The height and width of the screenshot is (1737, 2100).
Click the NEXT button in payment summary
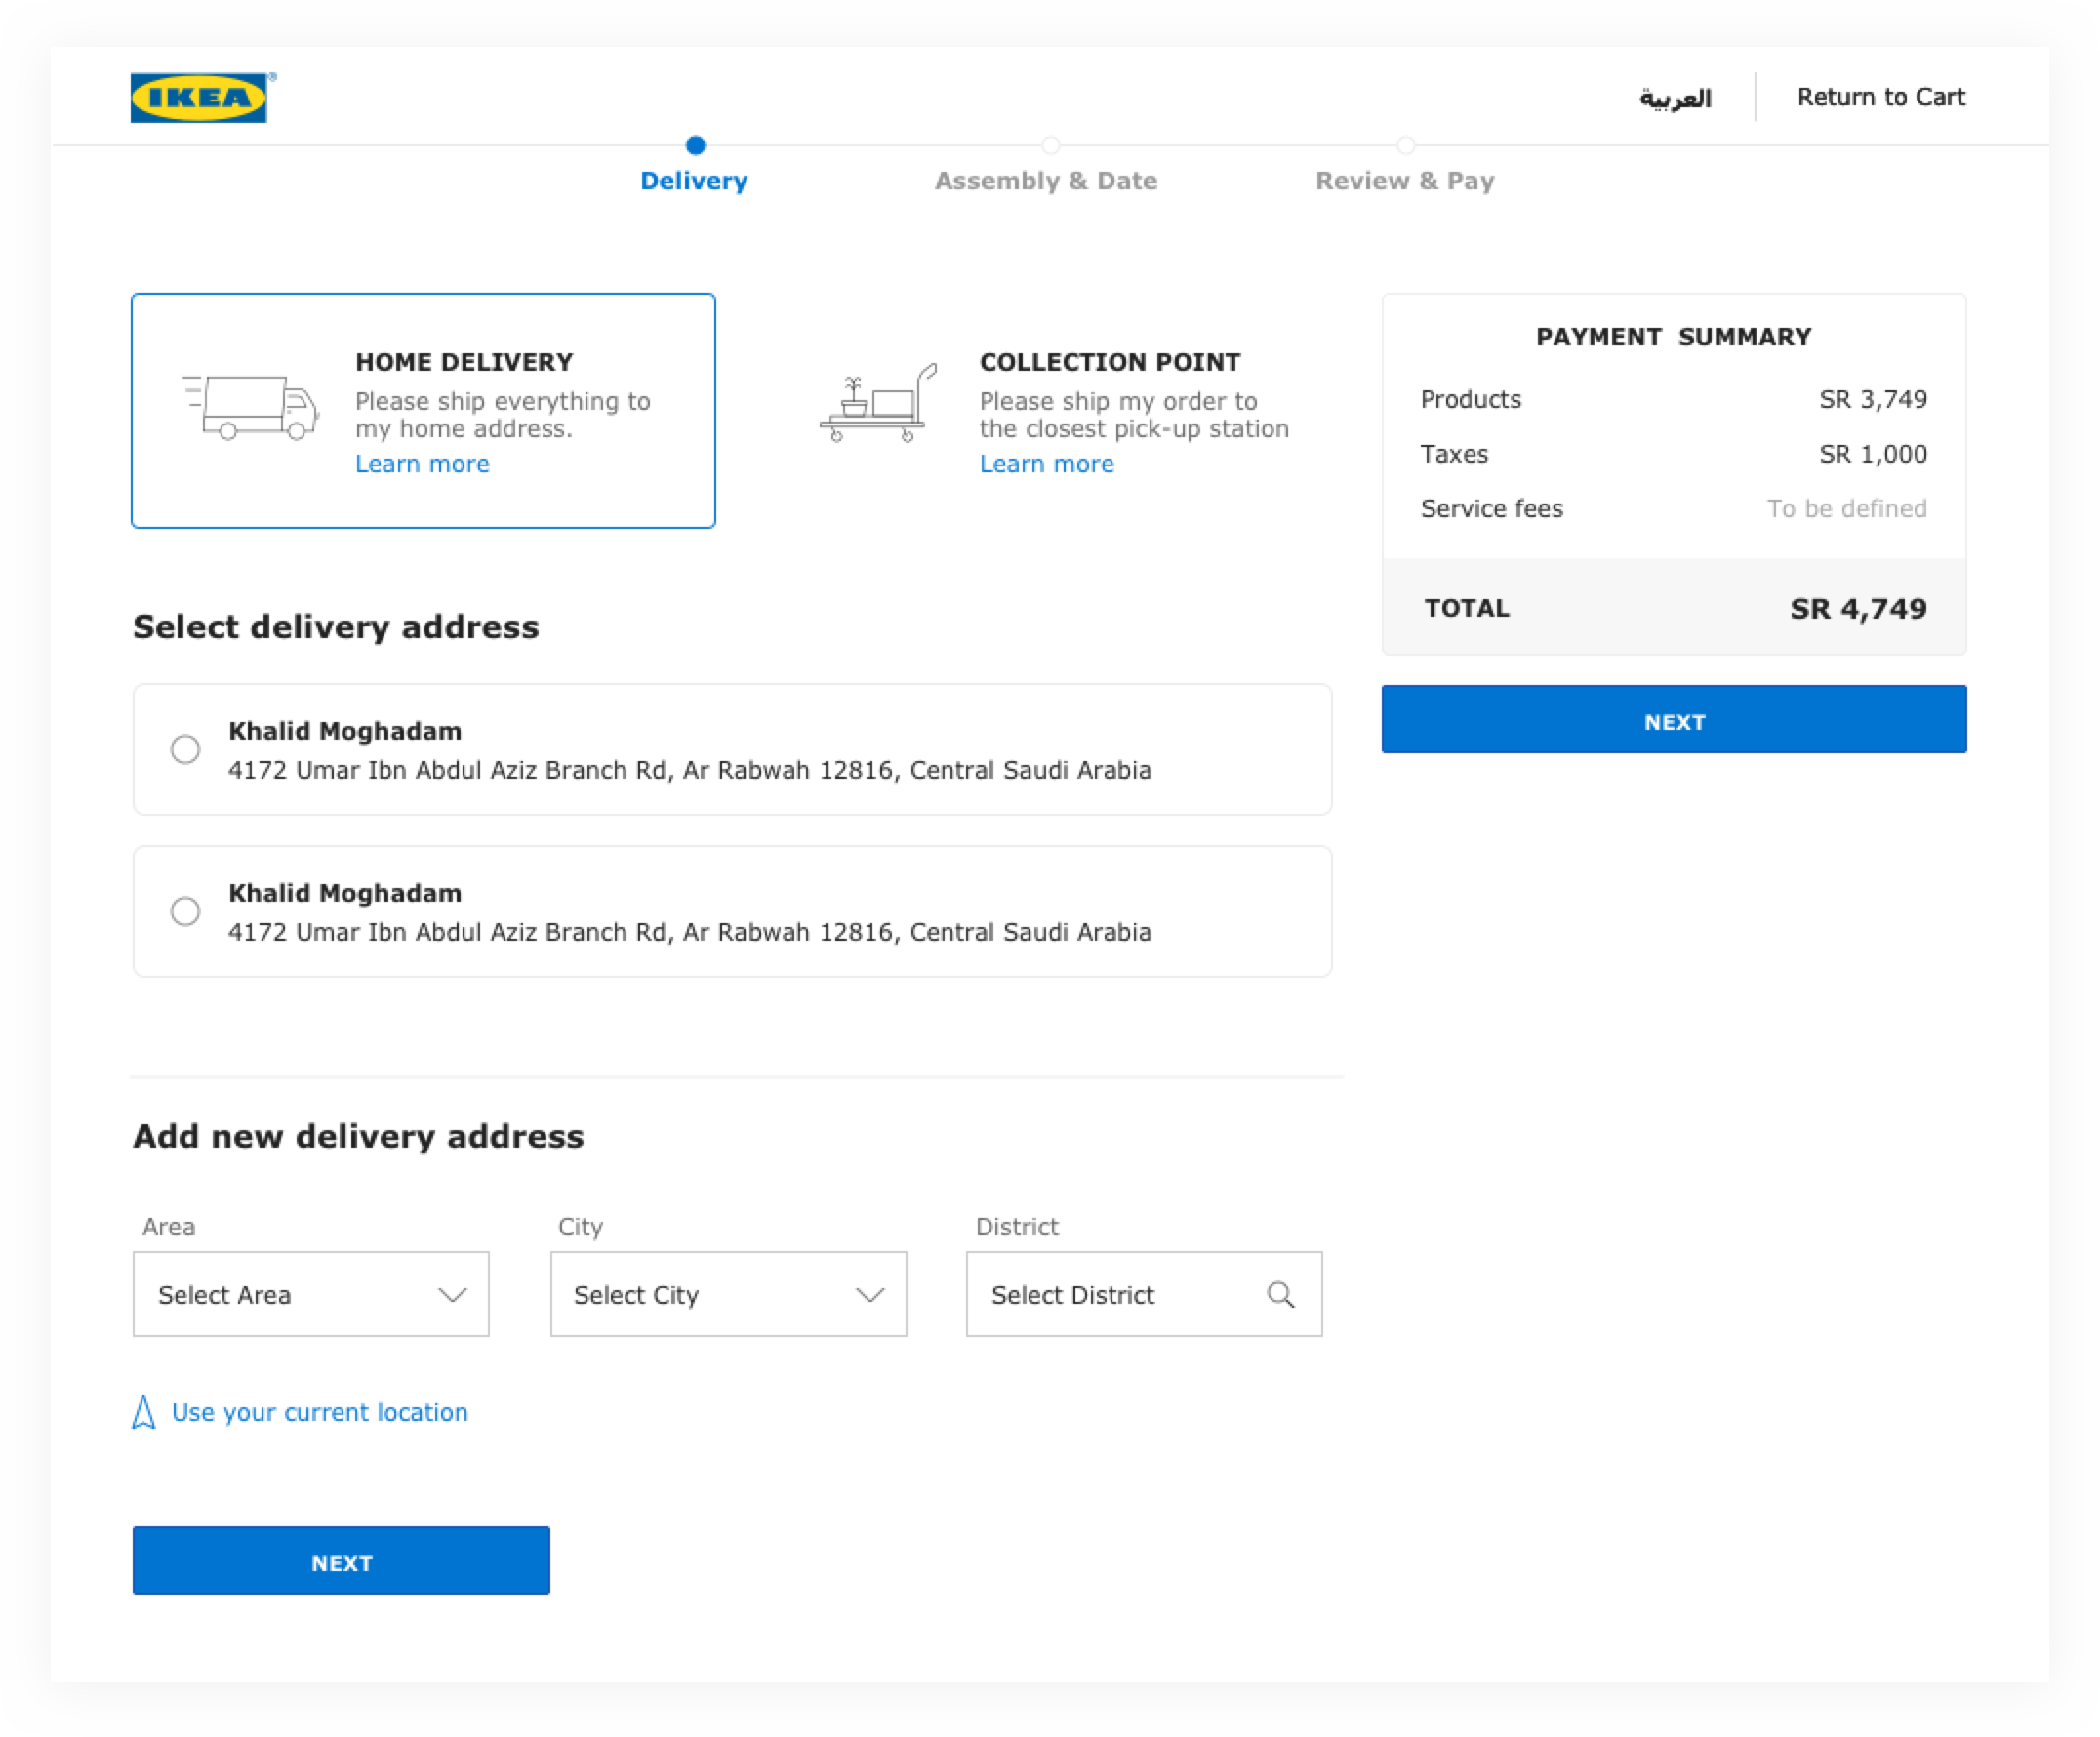pyautogui.click(x=1673, y=720)
